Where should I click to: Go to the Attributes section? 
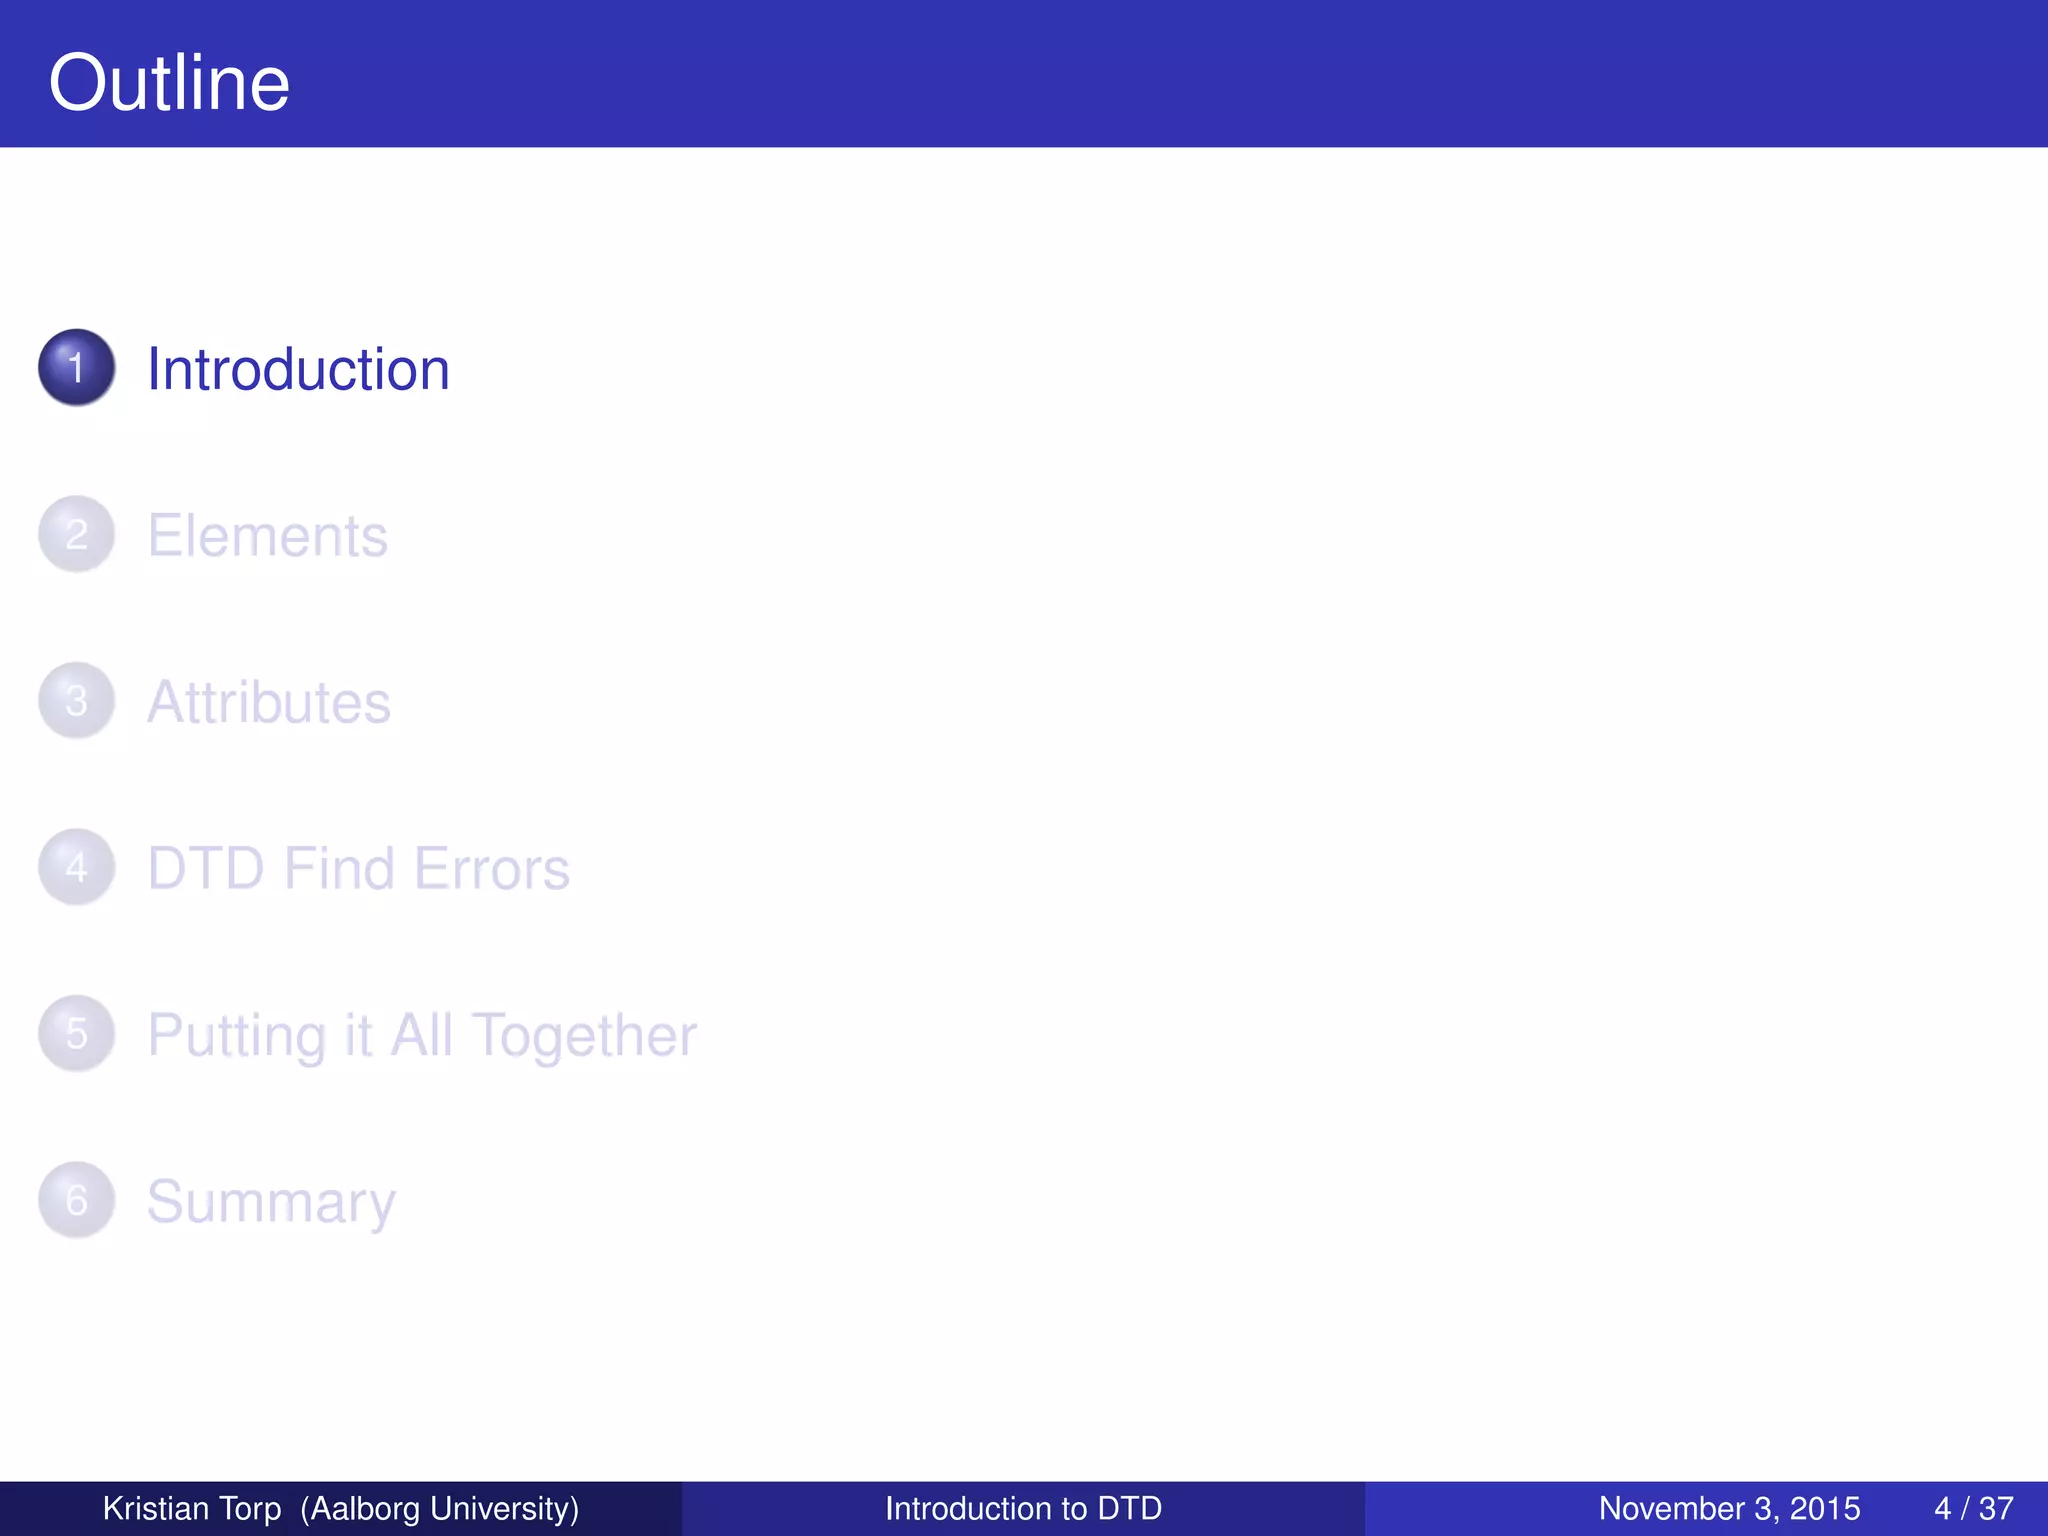tap(268, 702)
